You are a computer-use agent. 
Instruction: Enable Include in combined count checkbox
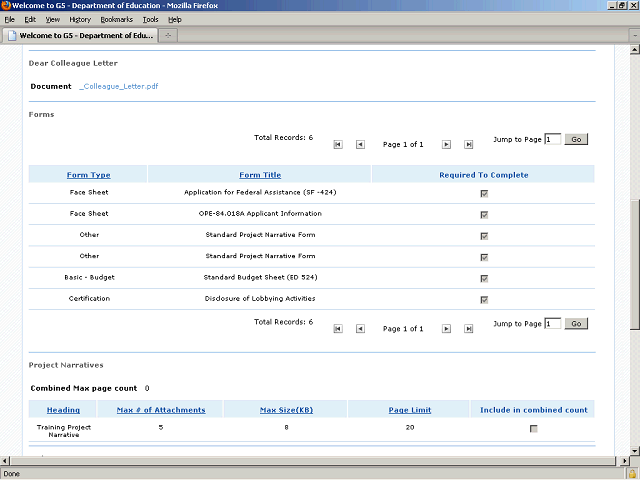[x=533, y=429]
